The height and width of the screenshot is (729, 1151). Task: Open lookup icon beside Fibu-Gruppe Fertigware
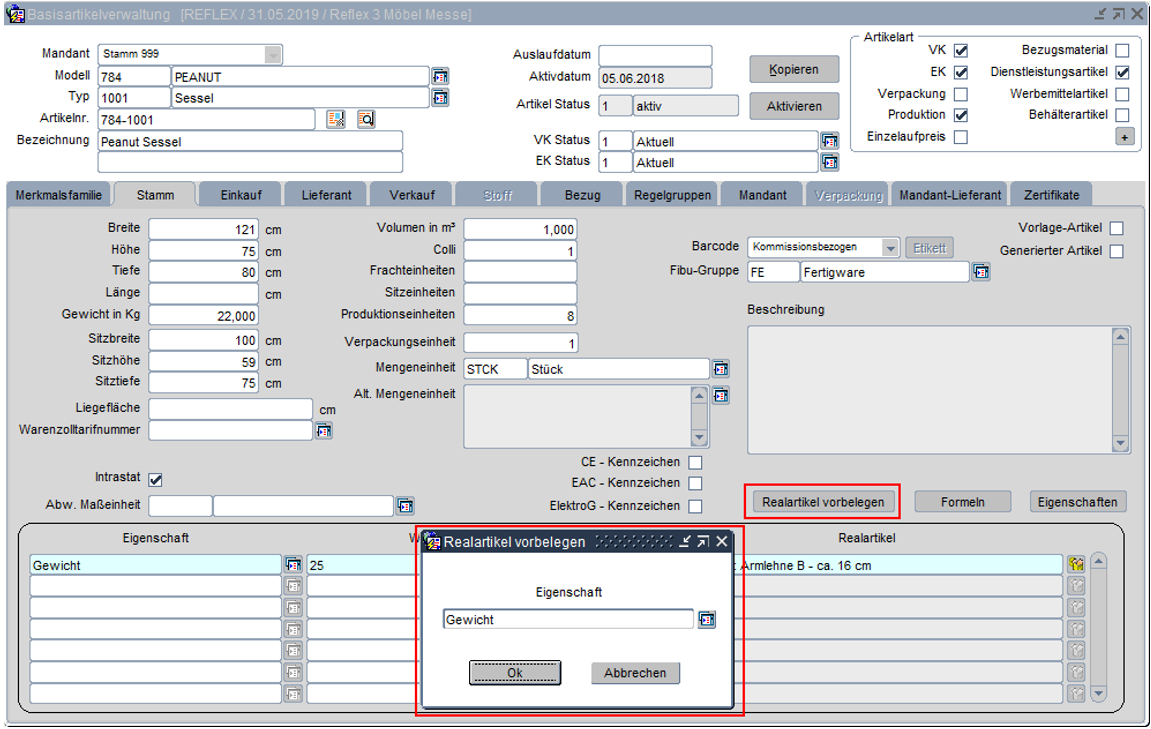(981, 272)
